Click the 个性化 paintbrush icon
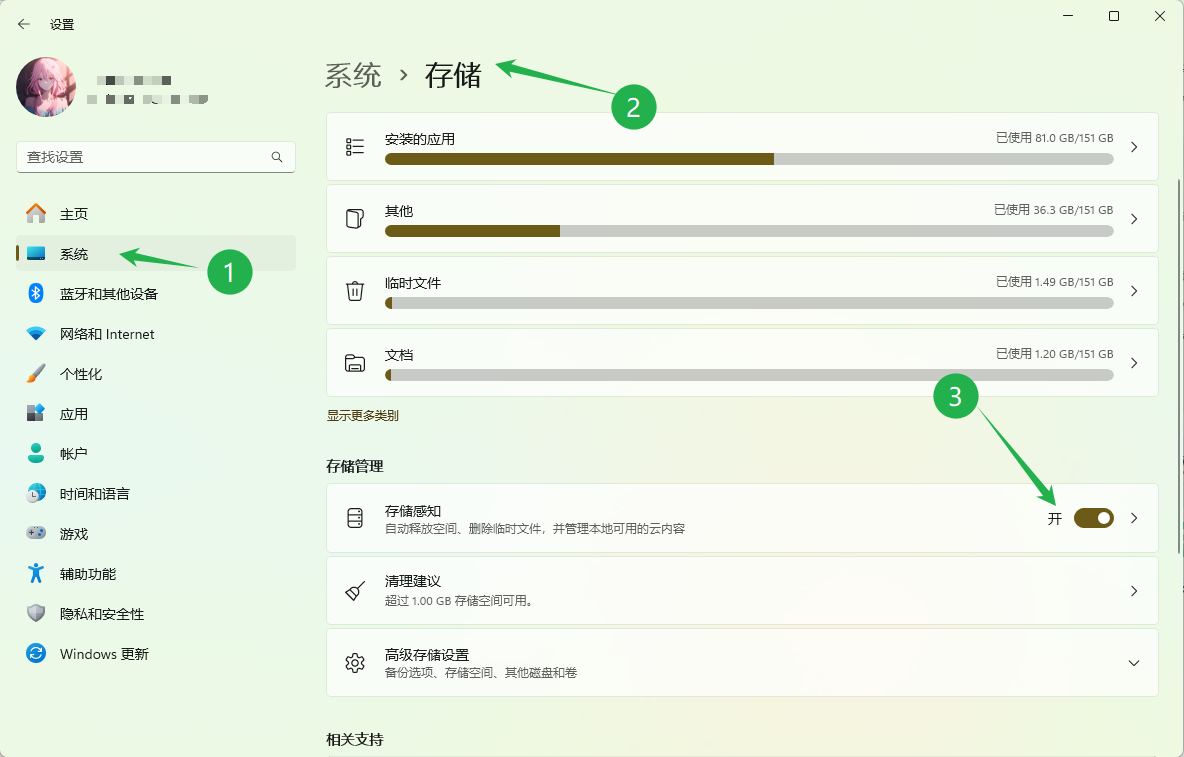The width and height of the screenshot is (1184, 757). [x=35, y=374]
